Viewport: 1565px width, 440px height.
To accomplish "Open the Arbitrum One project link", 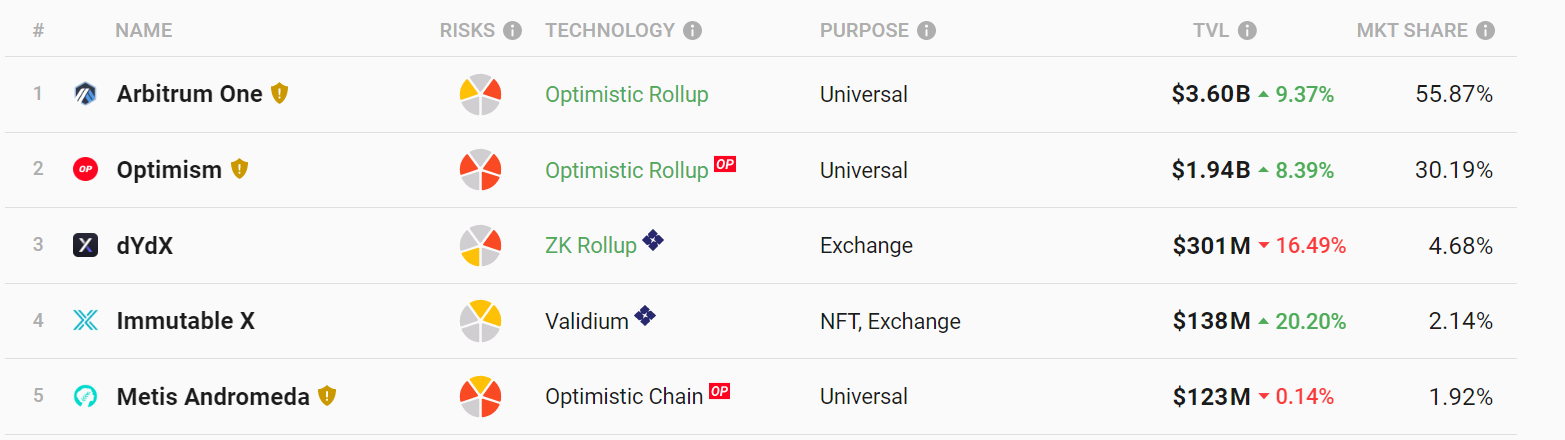I will click(189, 94).
